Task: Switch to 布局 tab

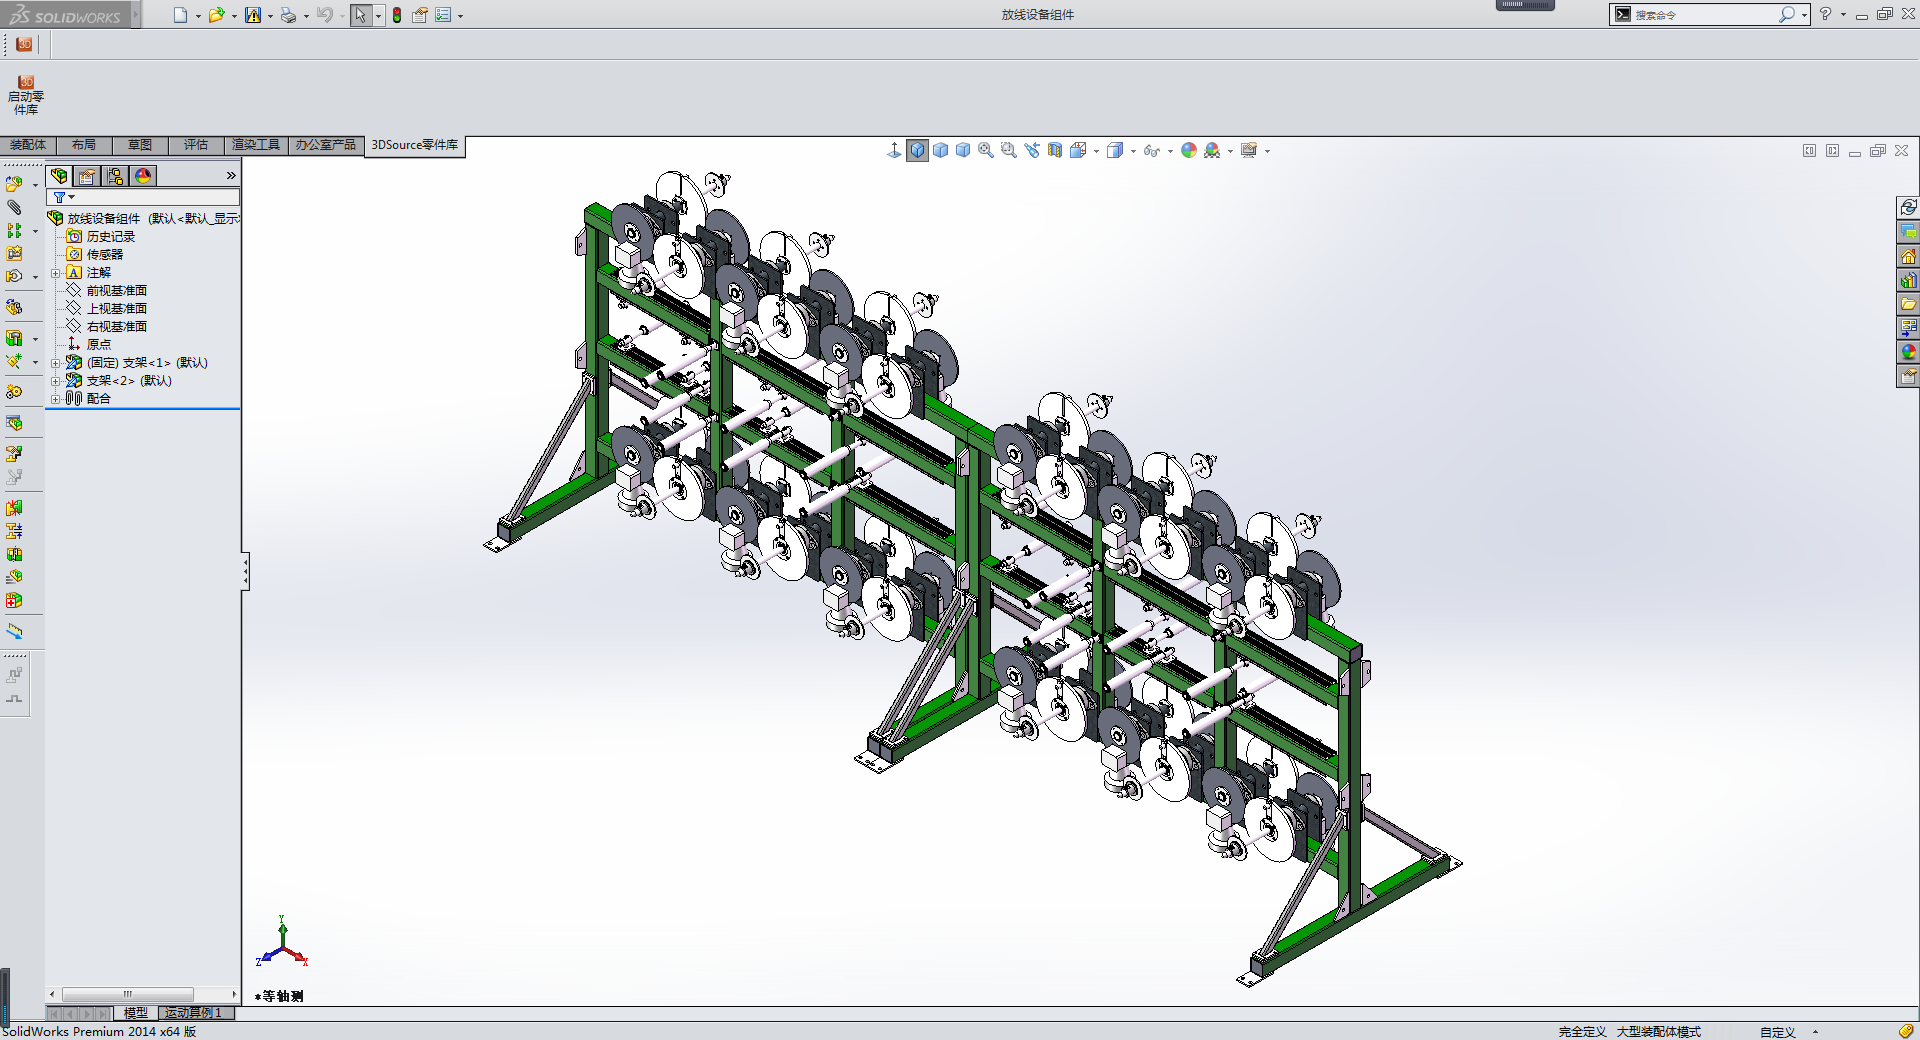Action: [84, 145]
